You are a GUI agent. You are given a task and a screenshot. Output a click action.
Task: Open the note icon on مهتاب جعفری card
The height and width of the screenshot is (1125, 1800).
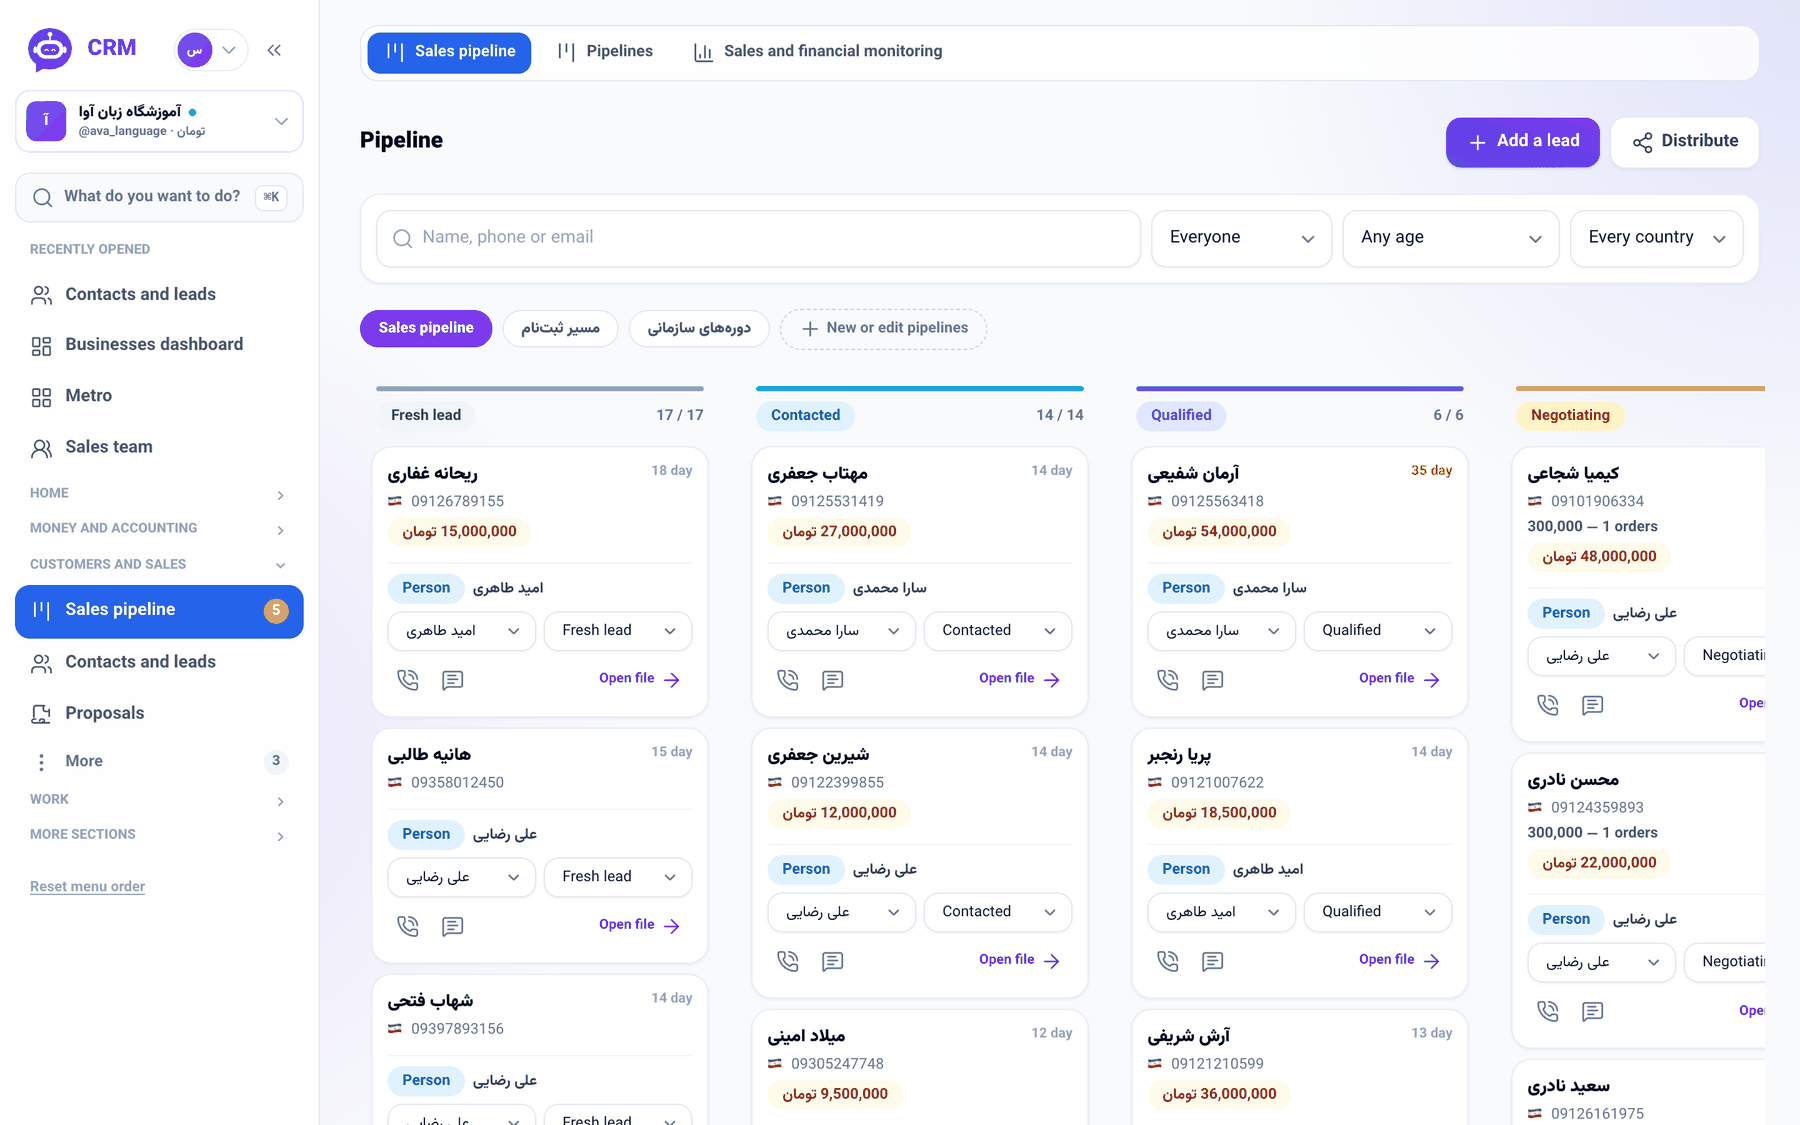pos(833,680)
